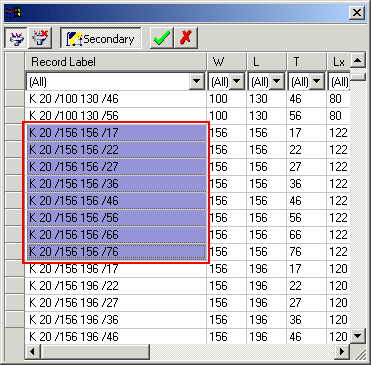Click the L column header
This screenshot has height=365, width=371.
266,62
